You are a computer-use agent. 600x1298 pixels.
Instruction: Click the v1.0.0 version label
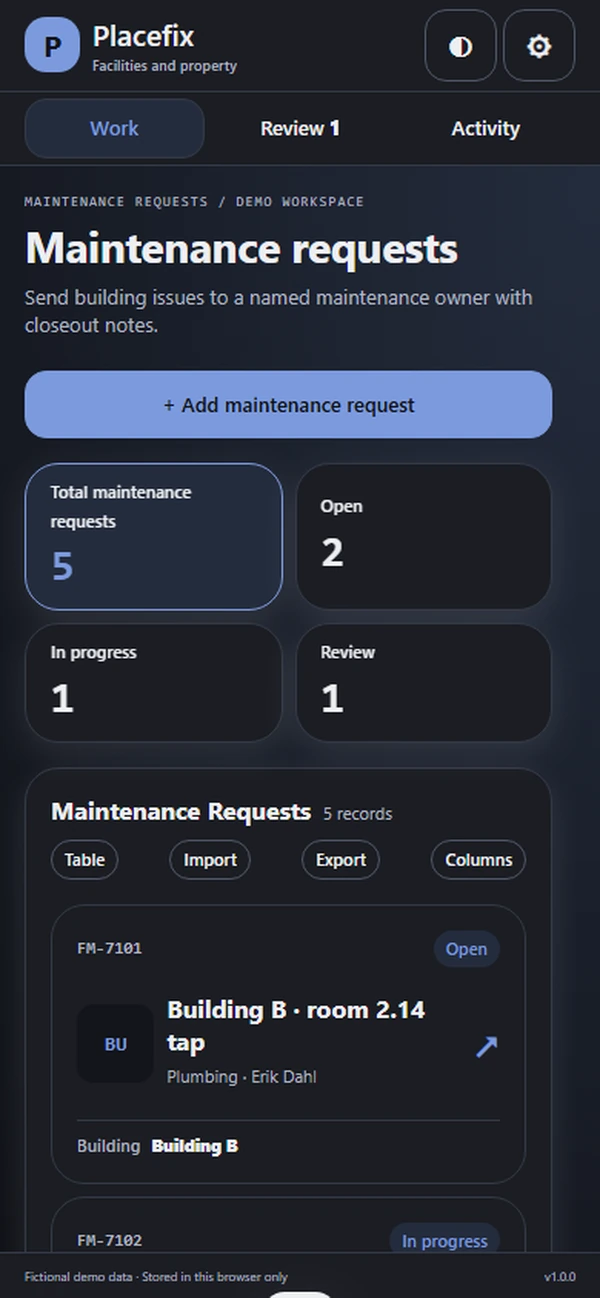[560, 1277]
